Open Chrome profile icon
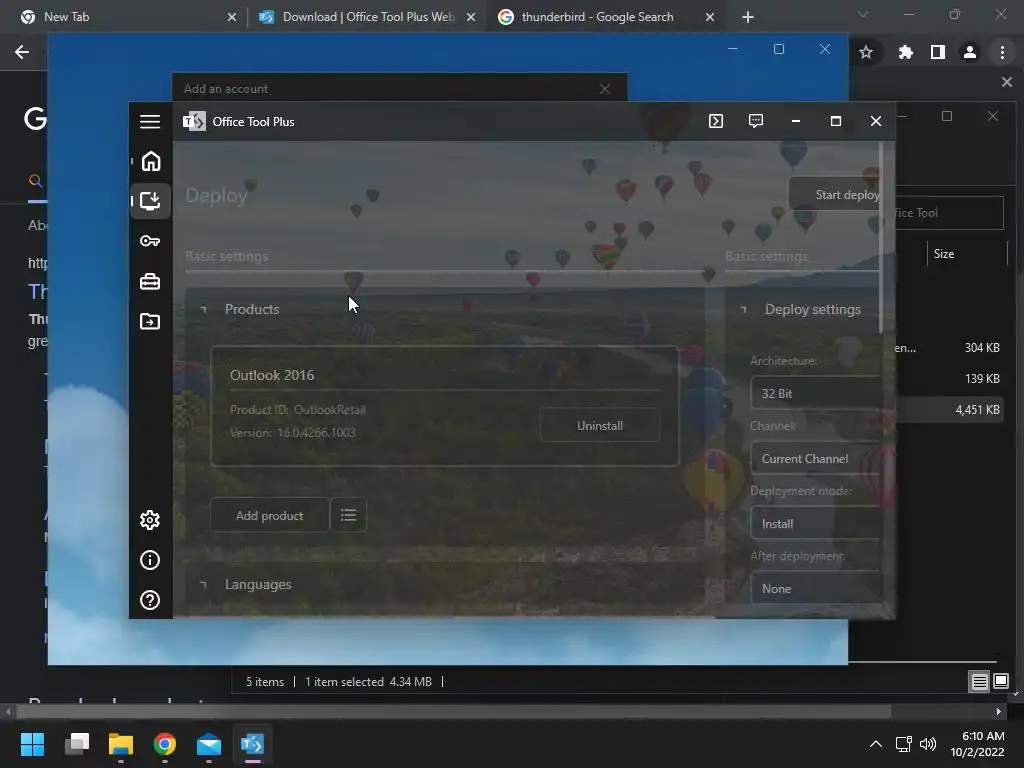 point(970,52)
